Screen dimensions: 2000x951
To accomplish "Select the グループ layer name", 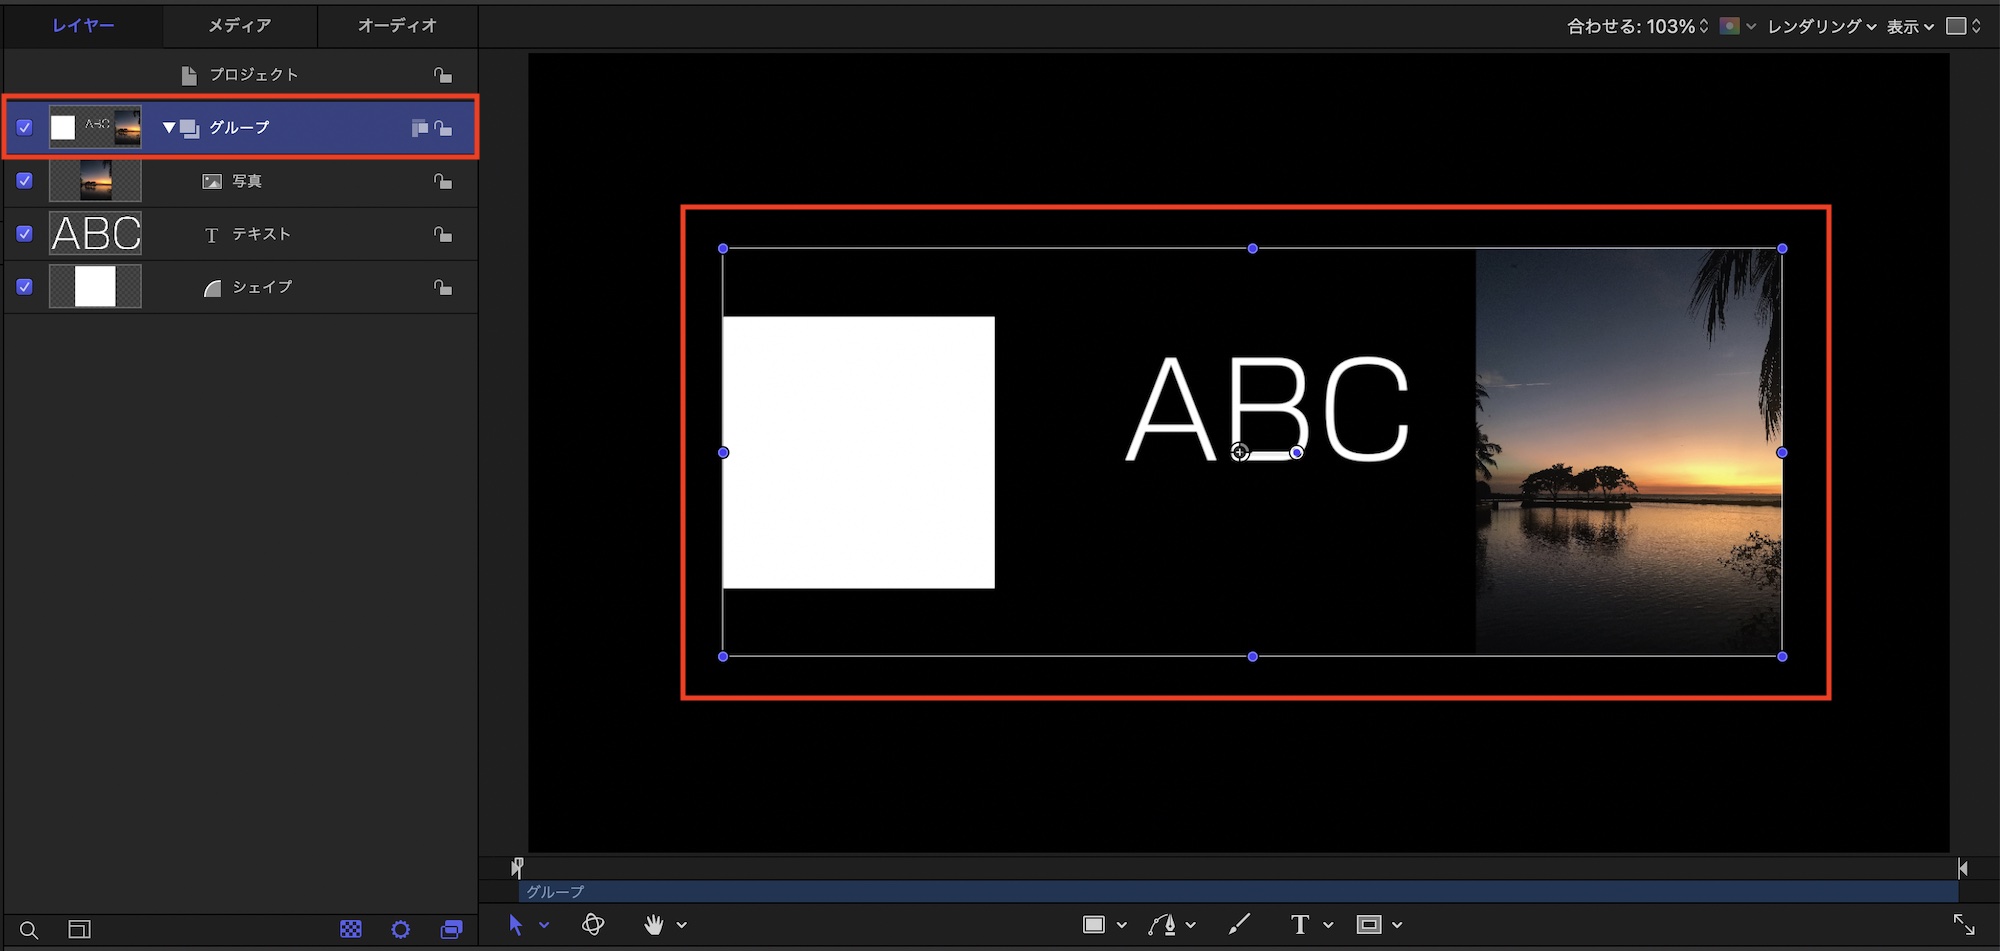I will tap(239, 128).
